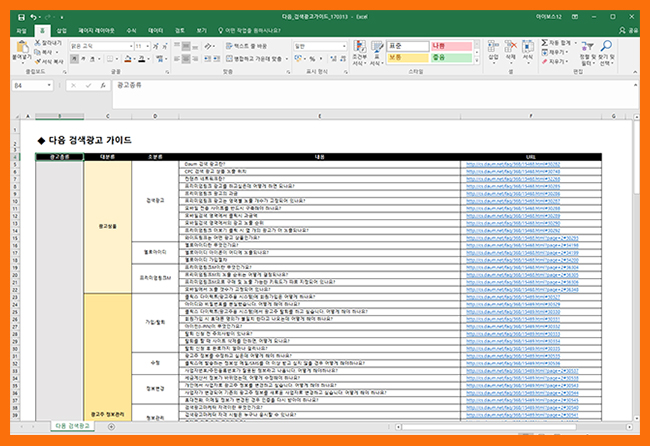Click the Copy (복사) icon

pyautogui.click(x=38, y=52)
